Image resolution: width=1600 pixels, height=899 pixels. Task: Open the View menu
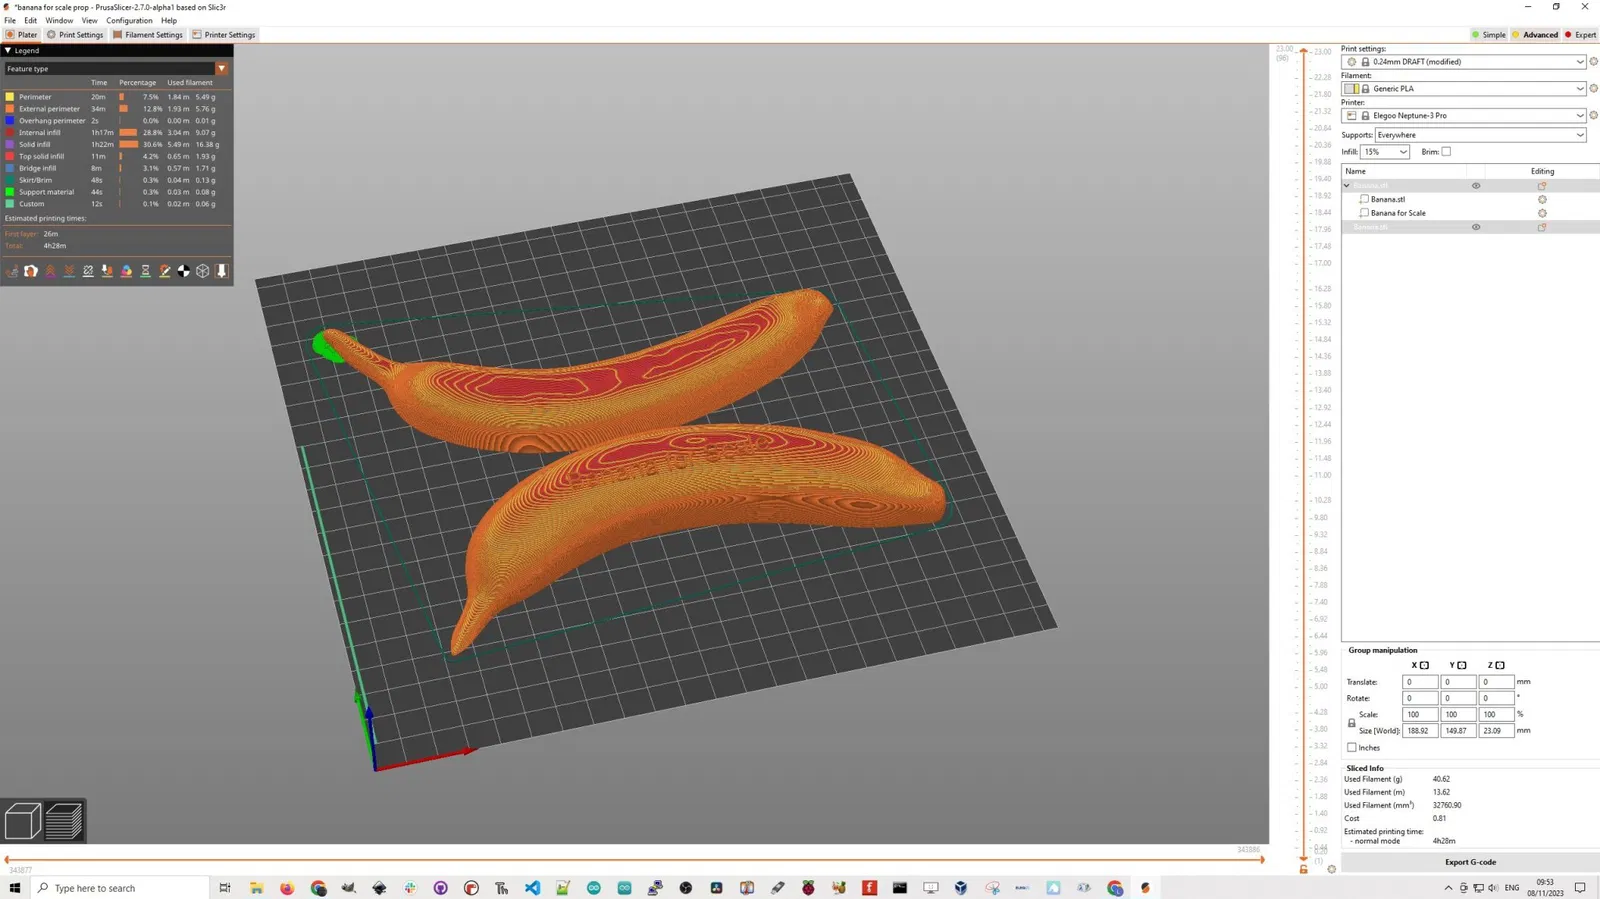(x=89, y=20)
